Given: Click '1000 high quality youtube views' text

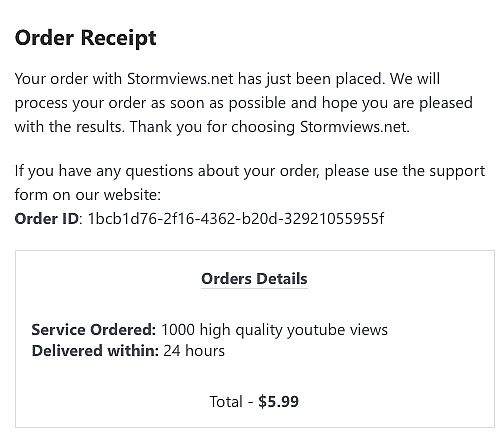Looking at the screenshot, I should [275, 331].
